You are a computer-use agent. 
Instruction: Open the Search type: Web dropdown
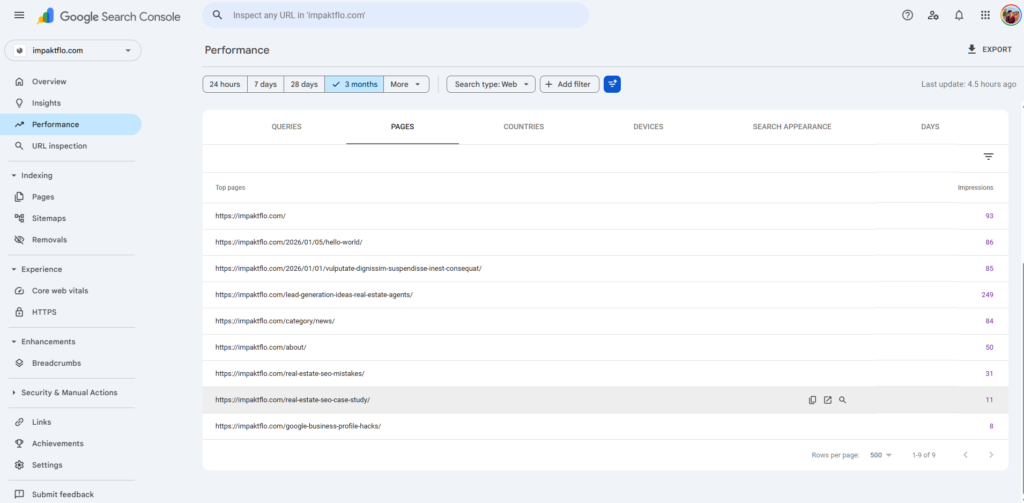tap(491, 84)
